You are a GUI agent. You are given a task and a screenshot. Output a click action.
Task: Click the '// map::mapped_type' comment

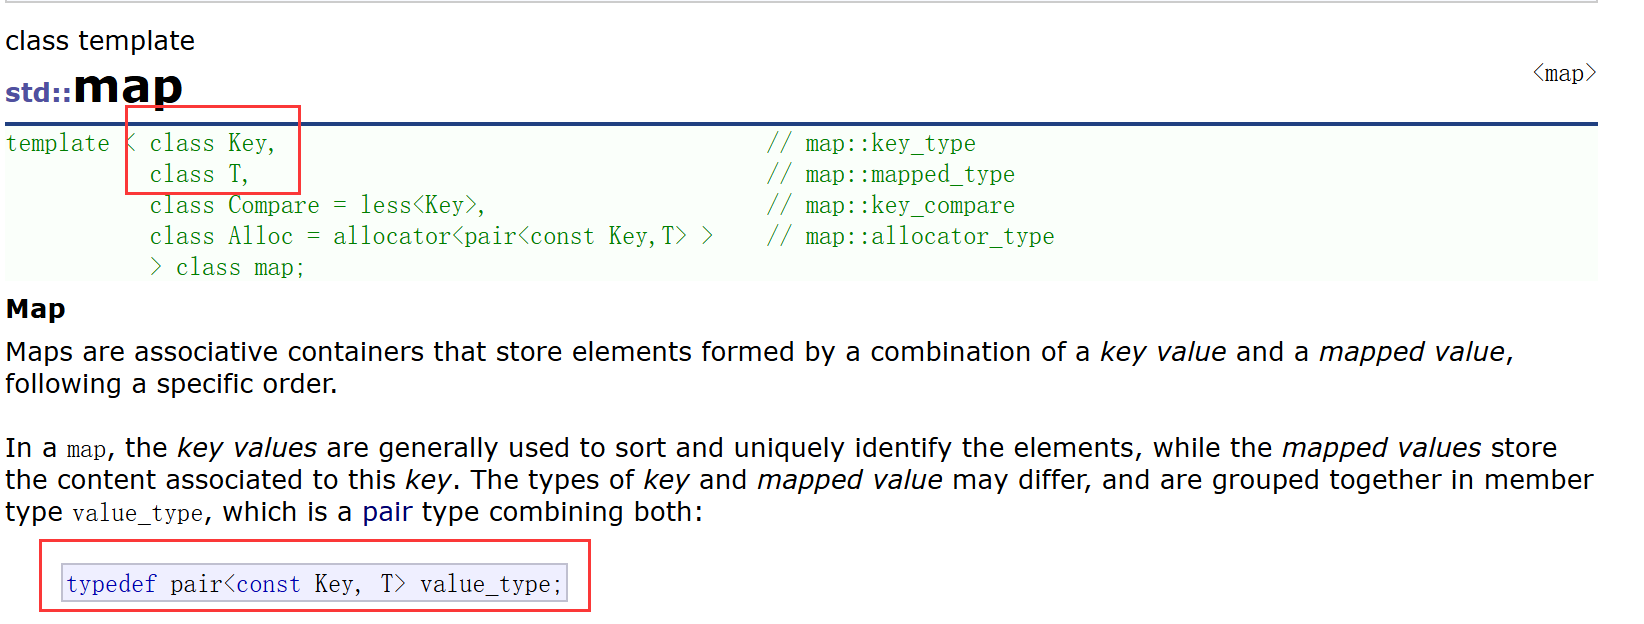891,175
